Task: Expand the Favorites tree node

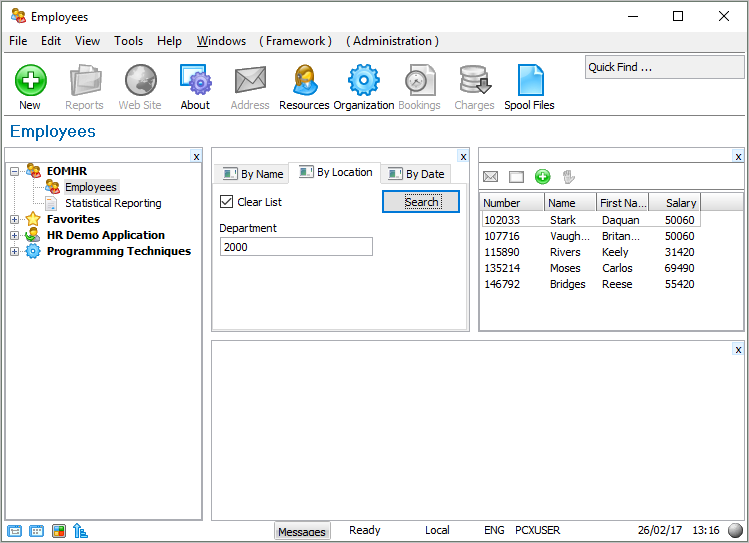Action: [15, 219]
